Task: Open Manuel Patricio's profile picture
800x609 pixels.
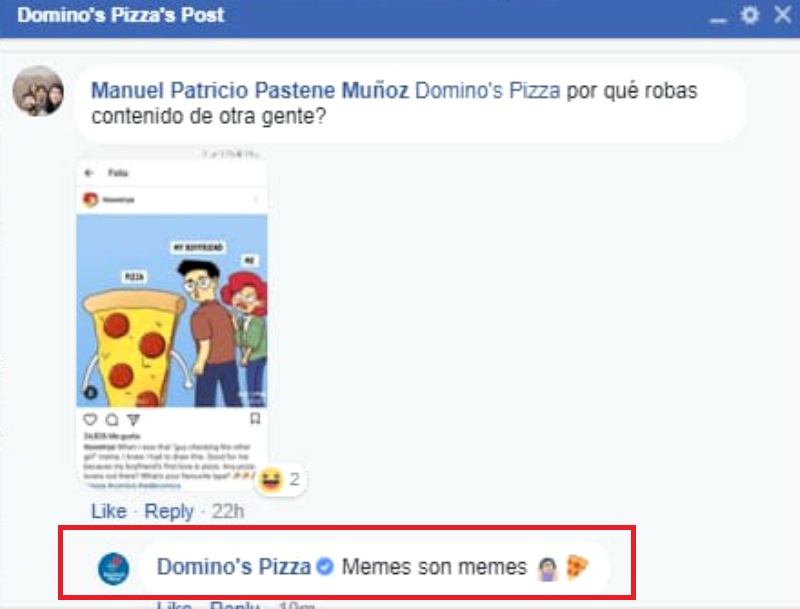Action: point(38,91)
